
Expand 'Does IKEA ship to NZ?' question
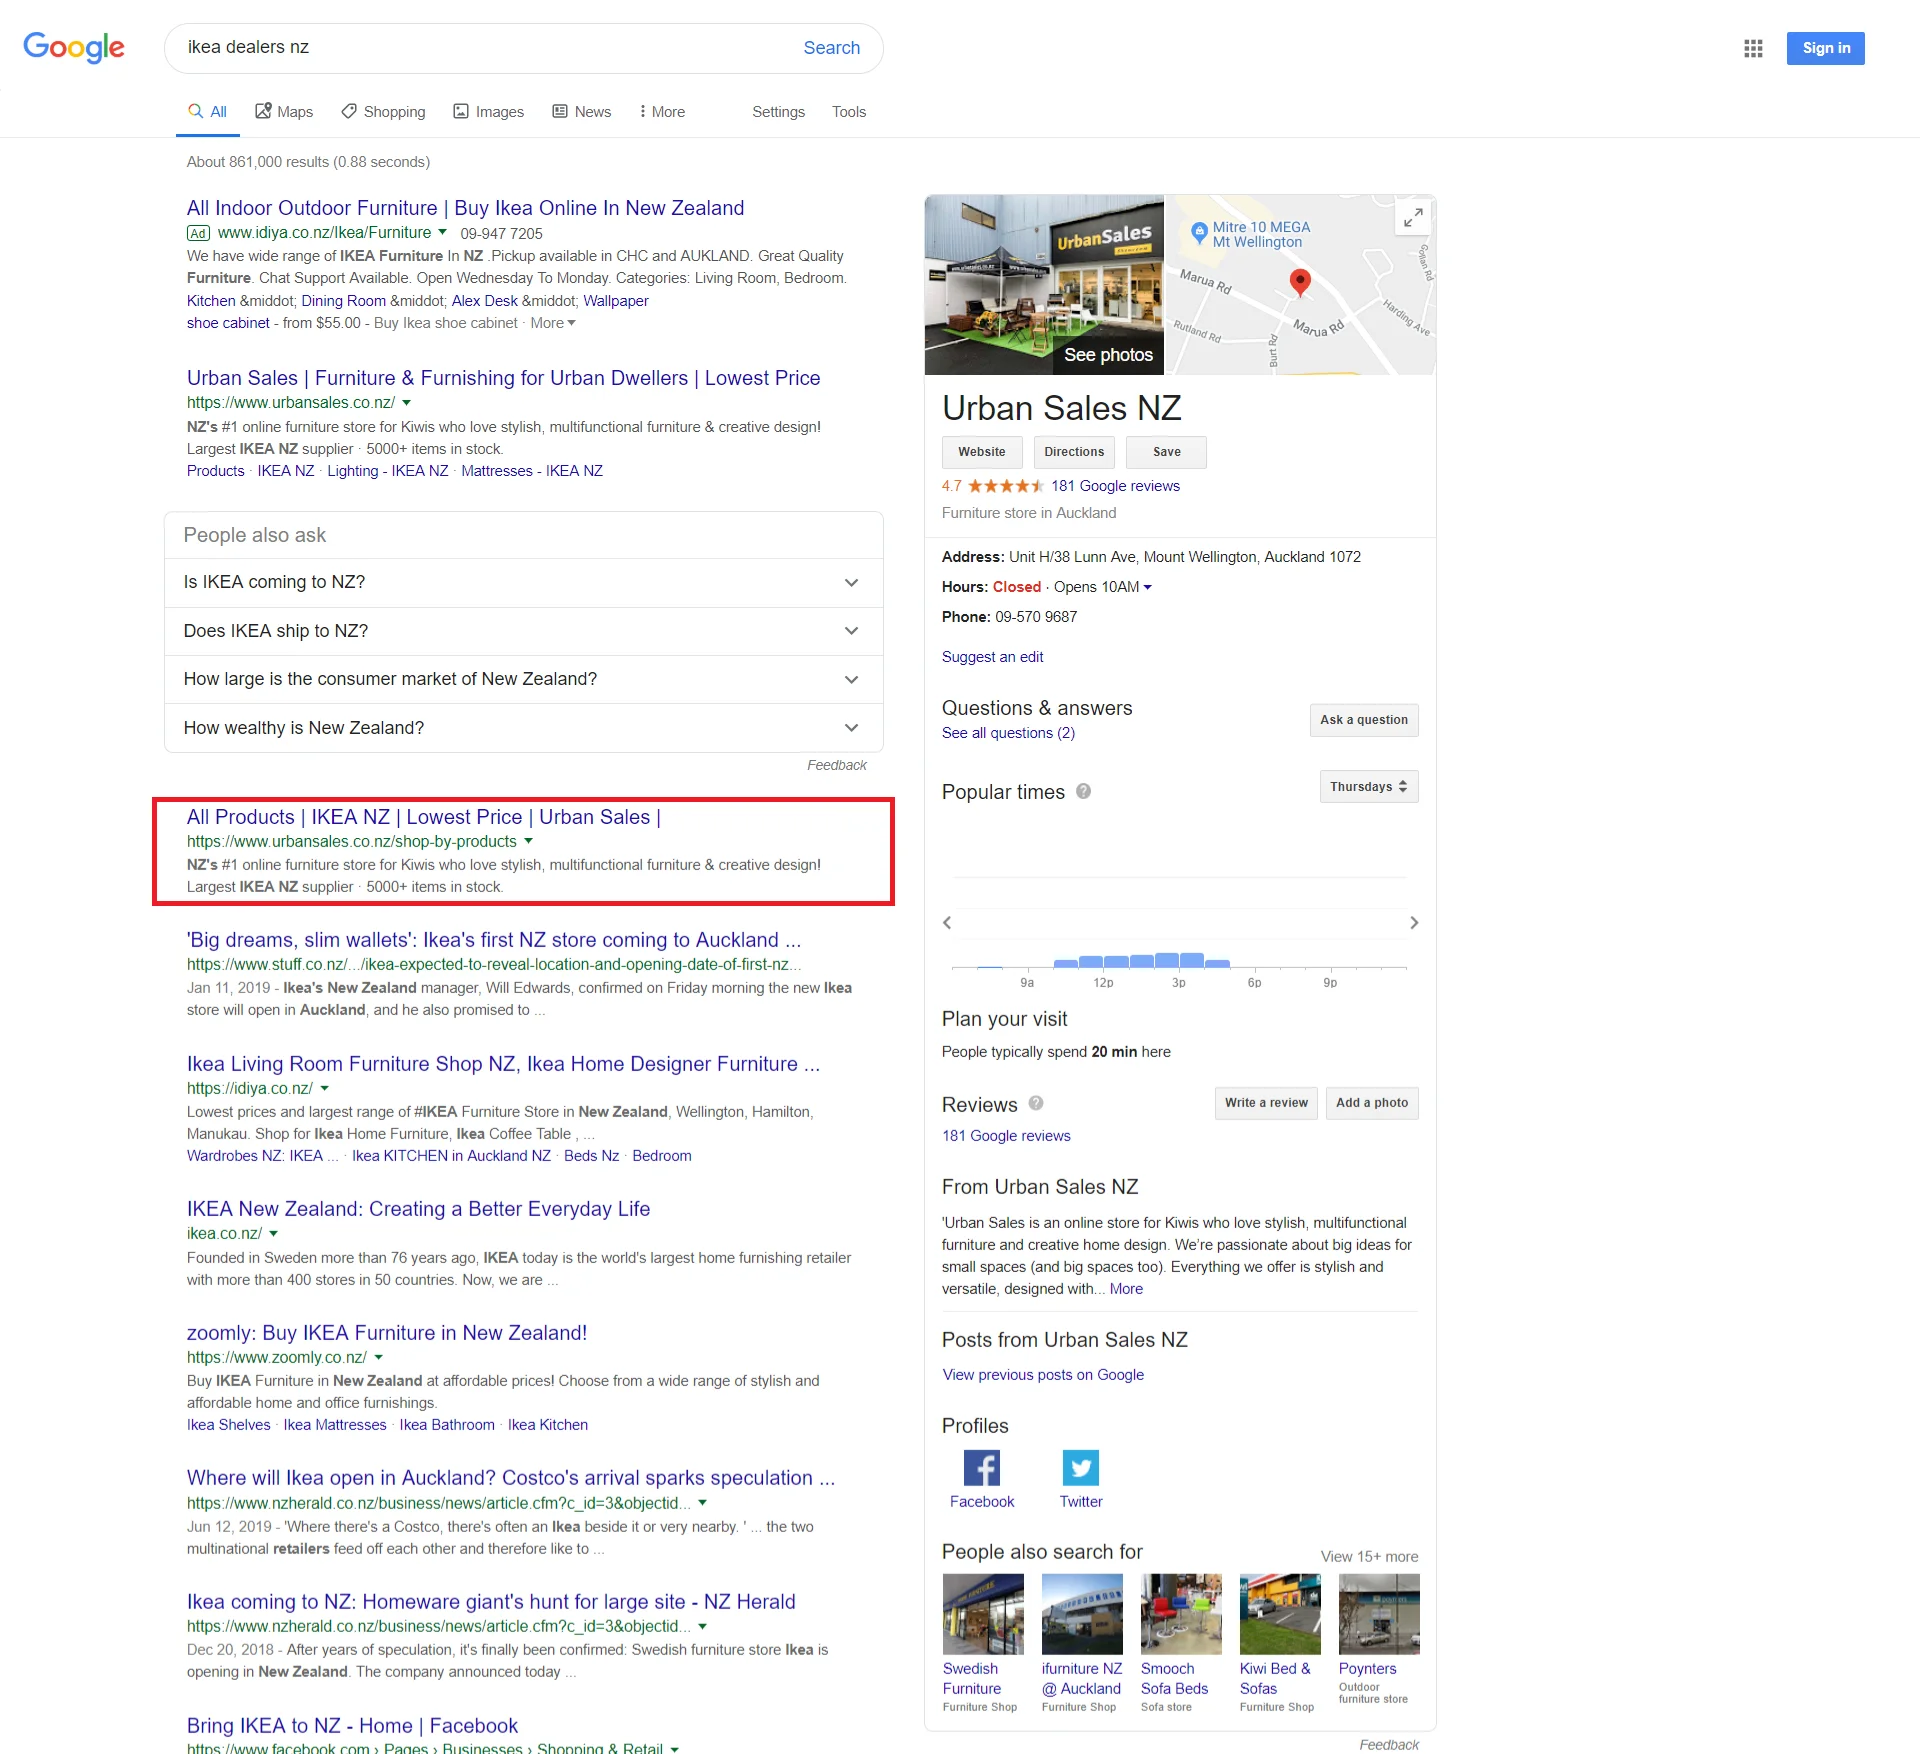coord(523,631)
